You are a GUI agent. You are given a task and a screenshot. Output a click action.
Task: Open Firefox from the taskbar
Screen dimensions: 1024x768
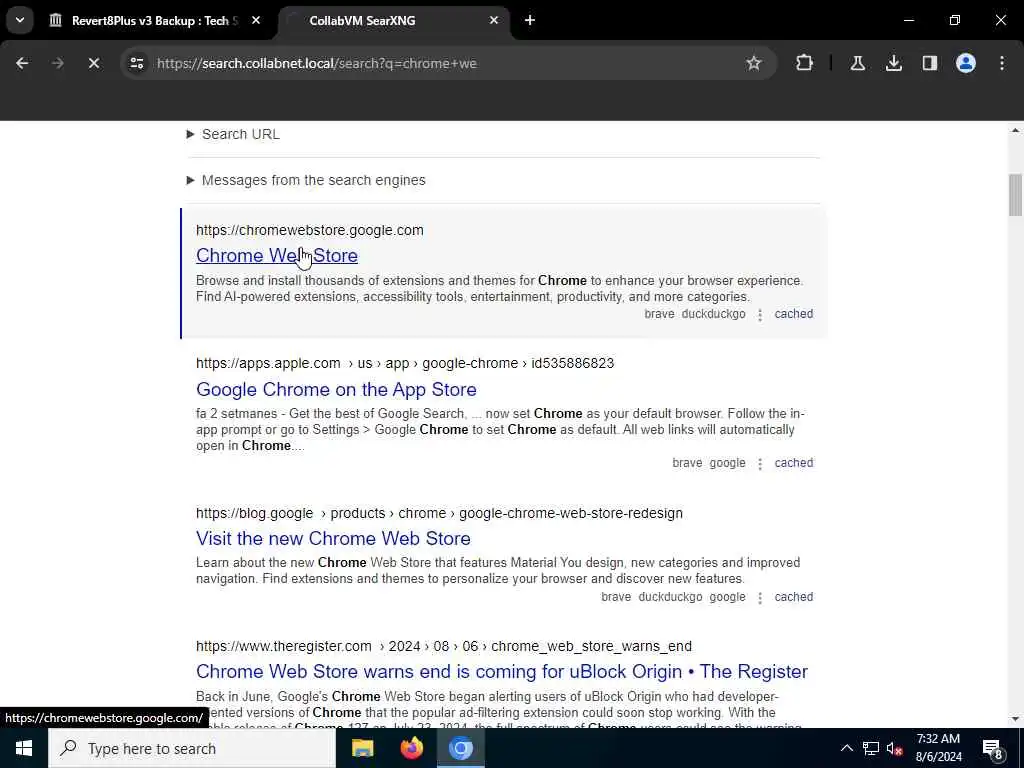pos(411,748)
